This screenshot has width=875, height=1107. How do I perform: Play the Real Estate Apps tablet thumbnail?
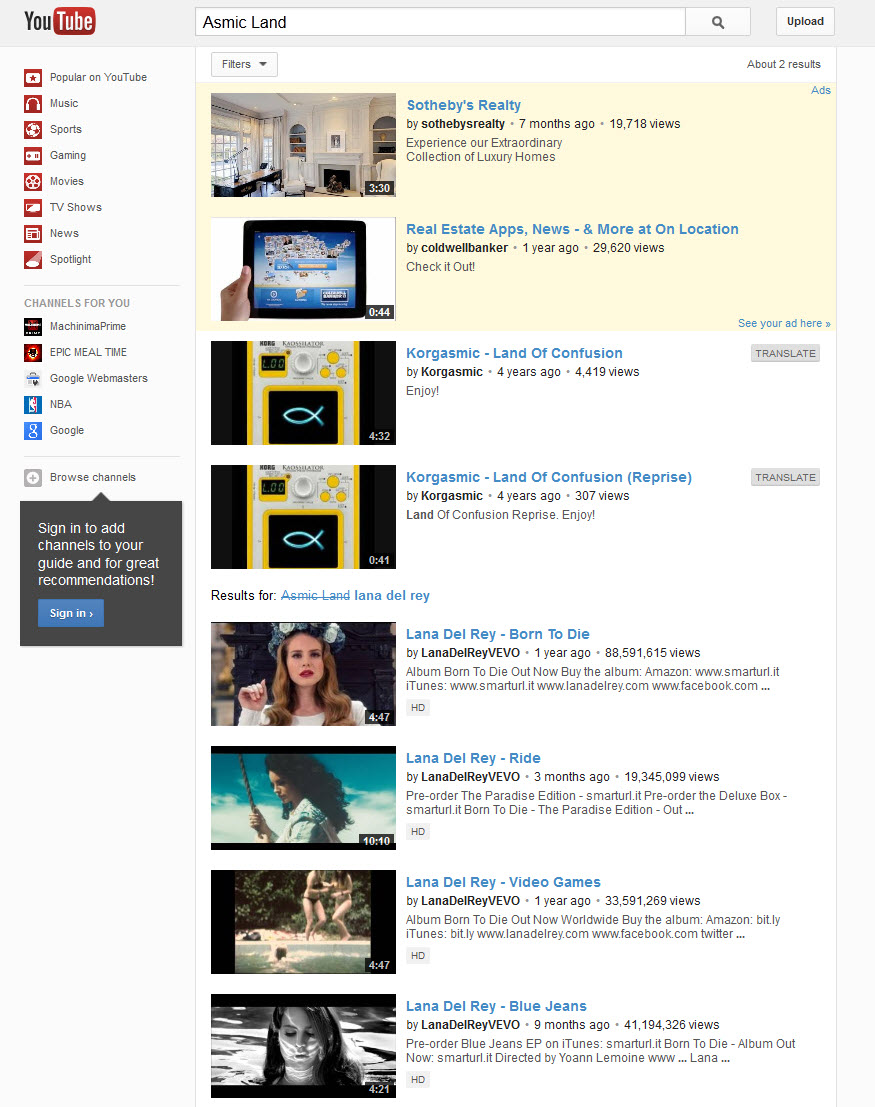304,269
